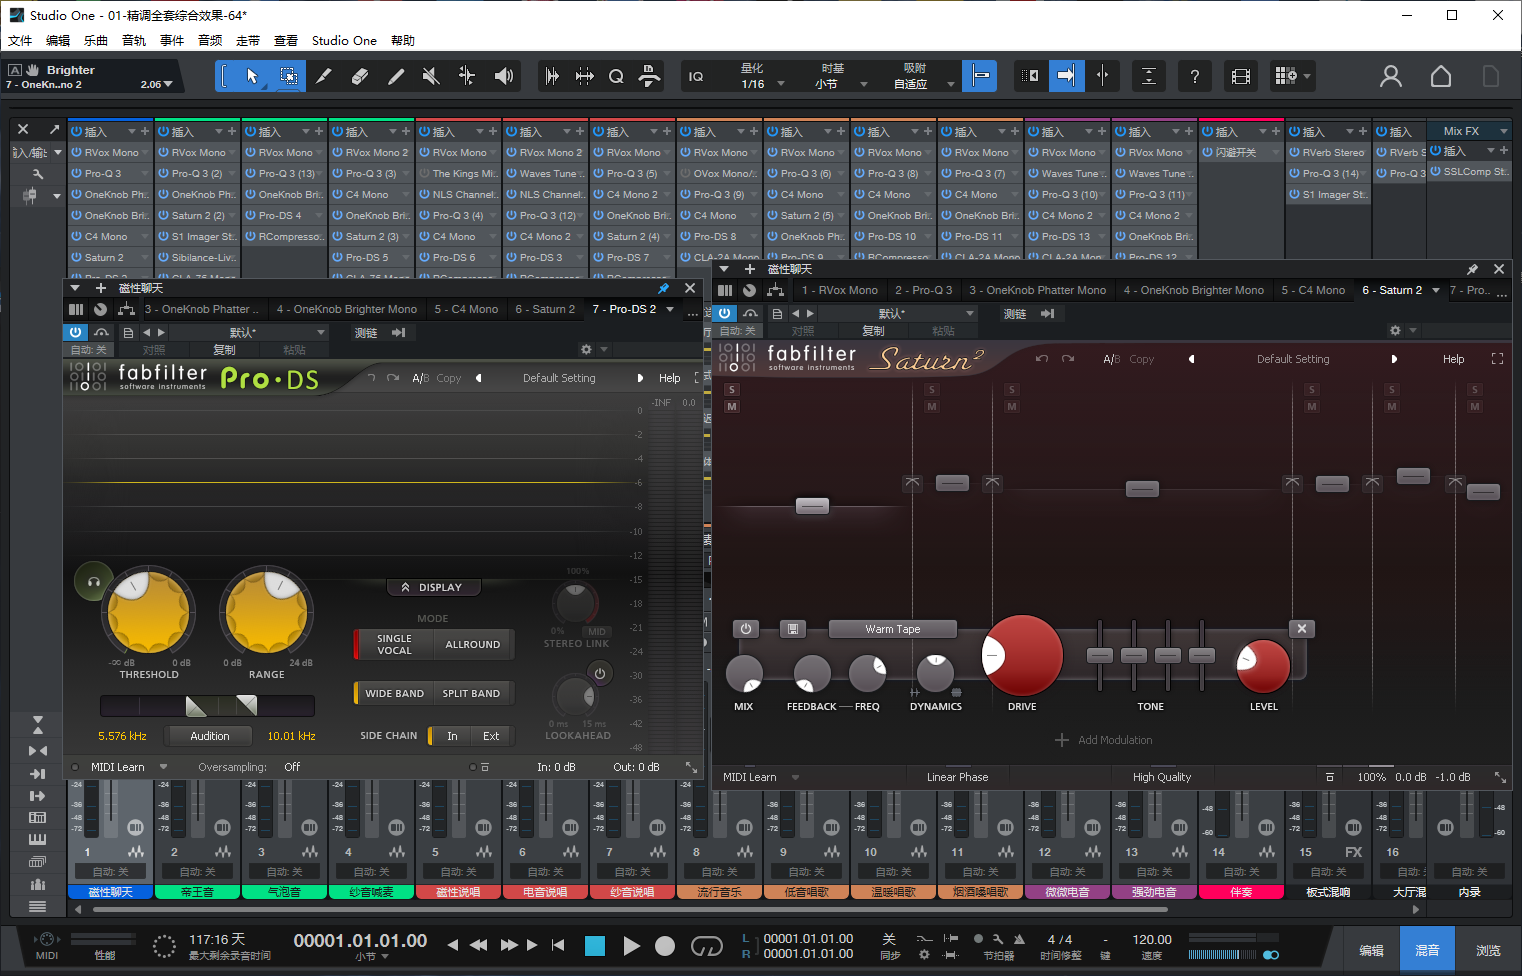Select the Eraser tool

click(x=360, y=76)
